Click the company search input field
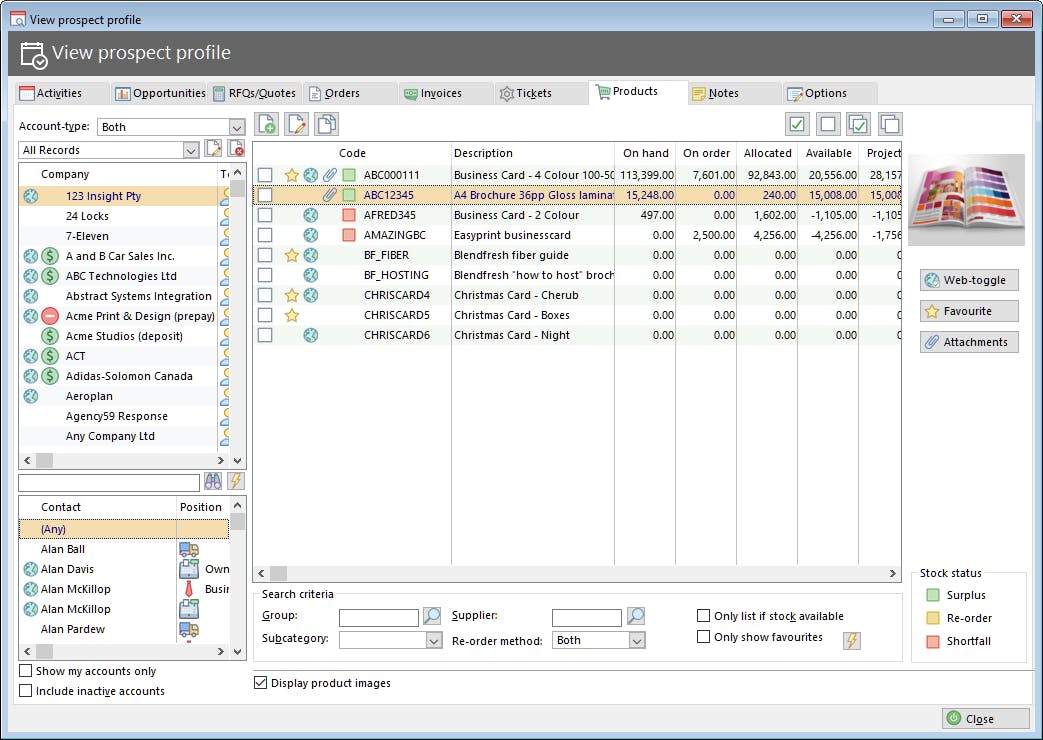 point(109,482)
